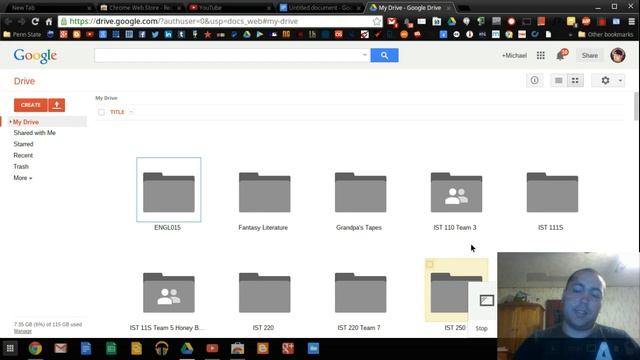This screenshot has width=640, height=360.
Task: Click the blue search magnifier button
Action: pyautogui.click(x=384, y=55)
